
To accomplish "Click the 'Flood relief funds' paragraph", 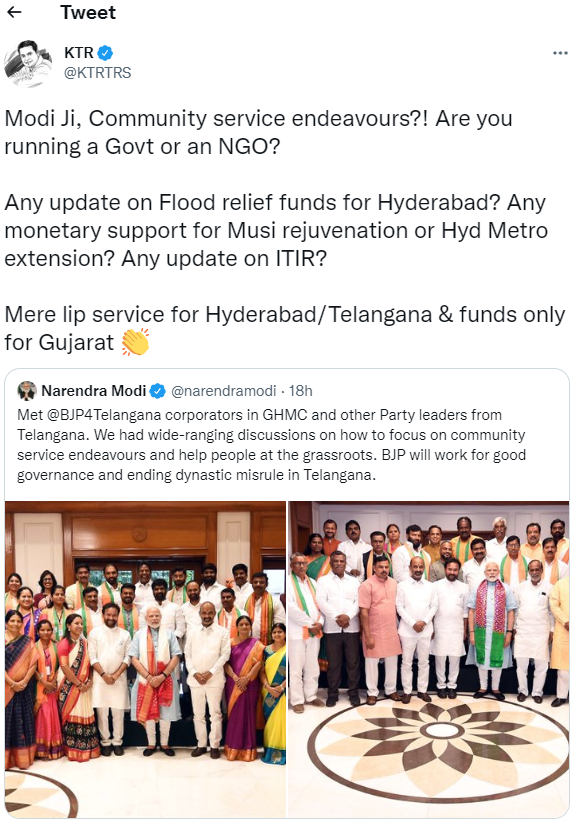I will 276,231.
